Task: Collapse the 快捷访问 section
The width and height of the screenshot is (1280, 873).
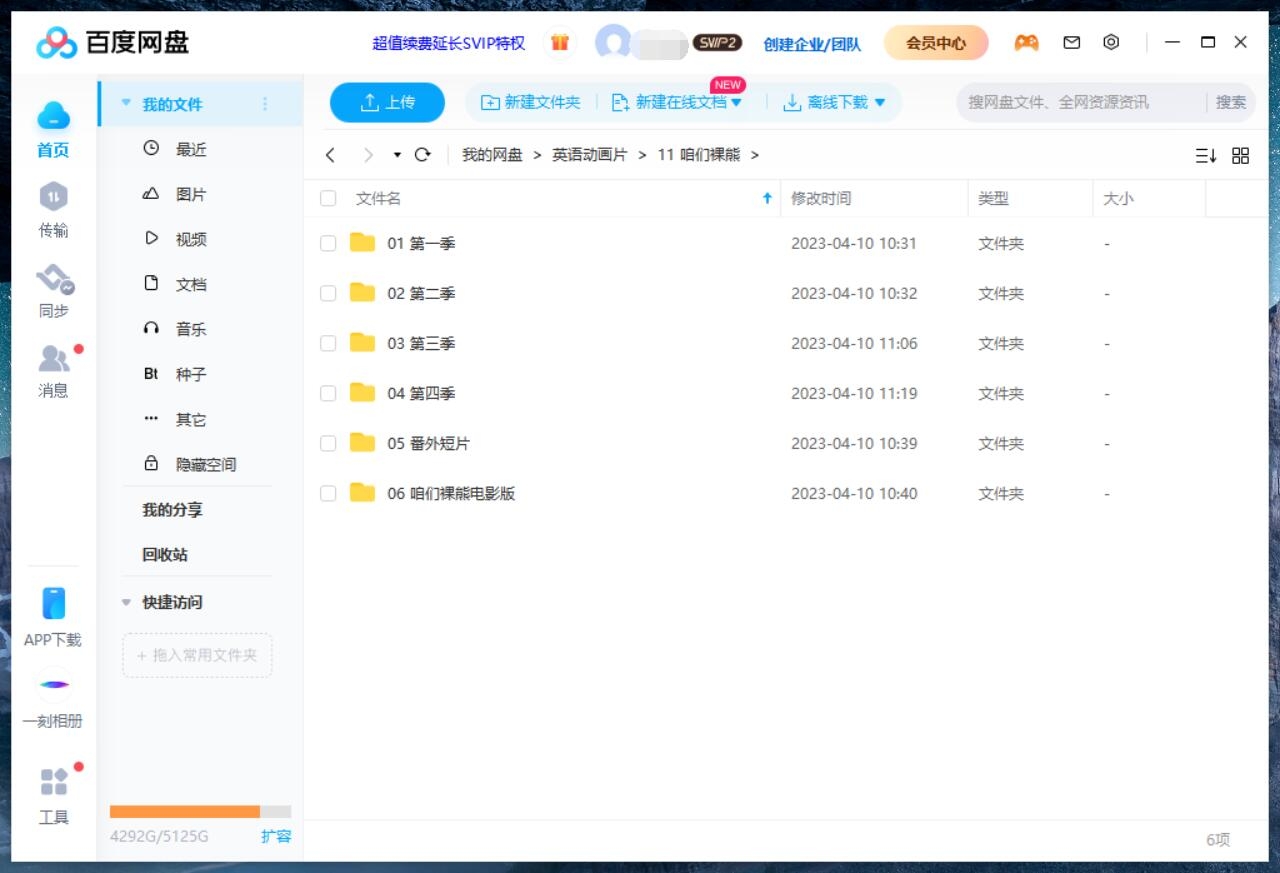Action: click(125, 602)
